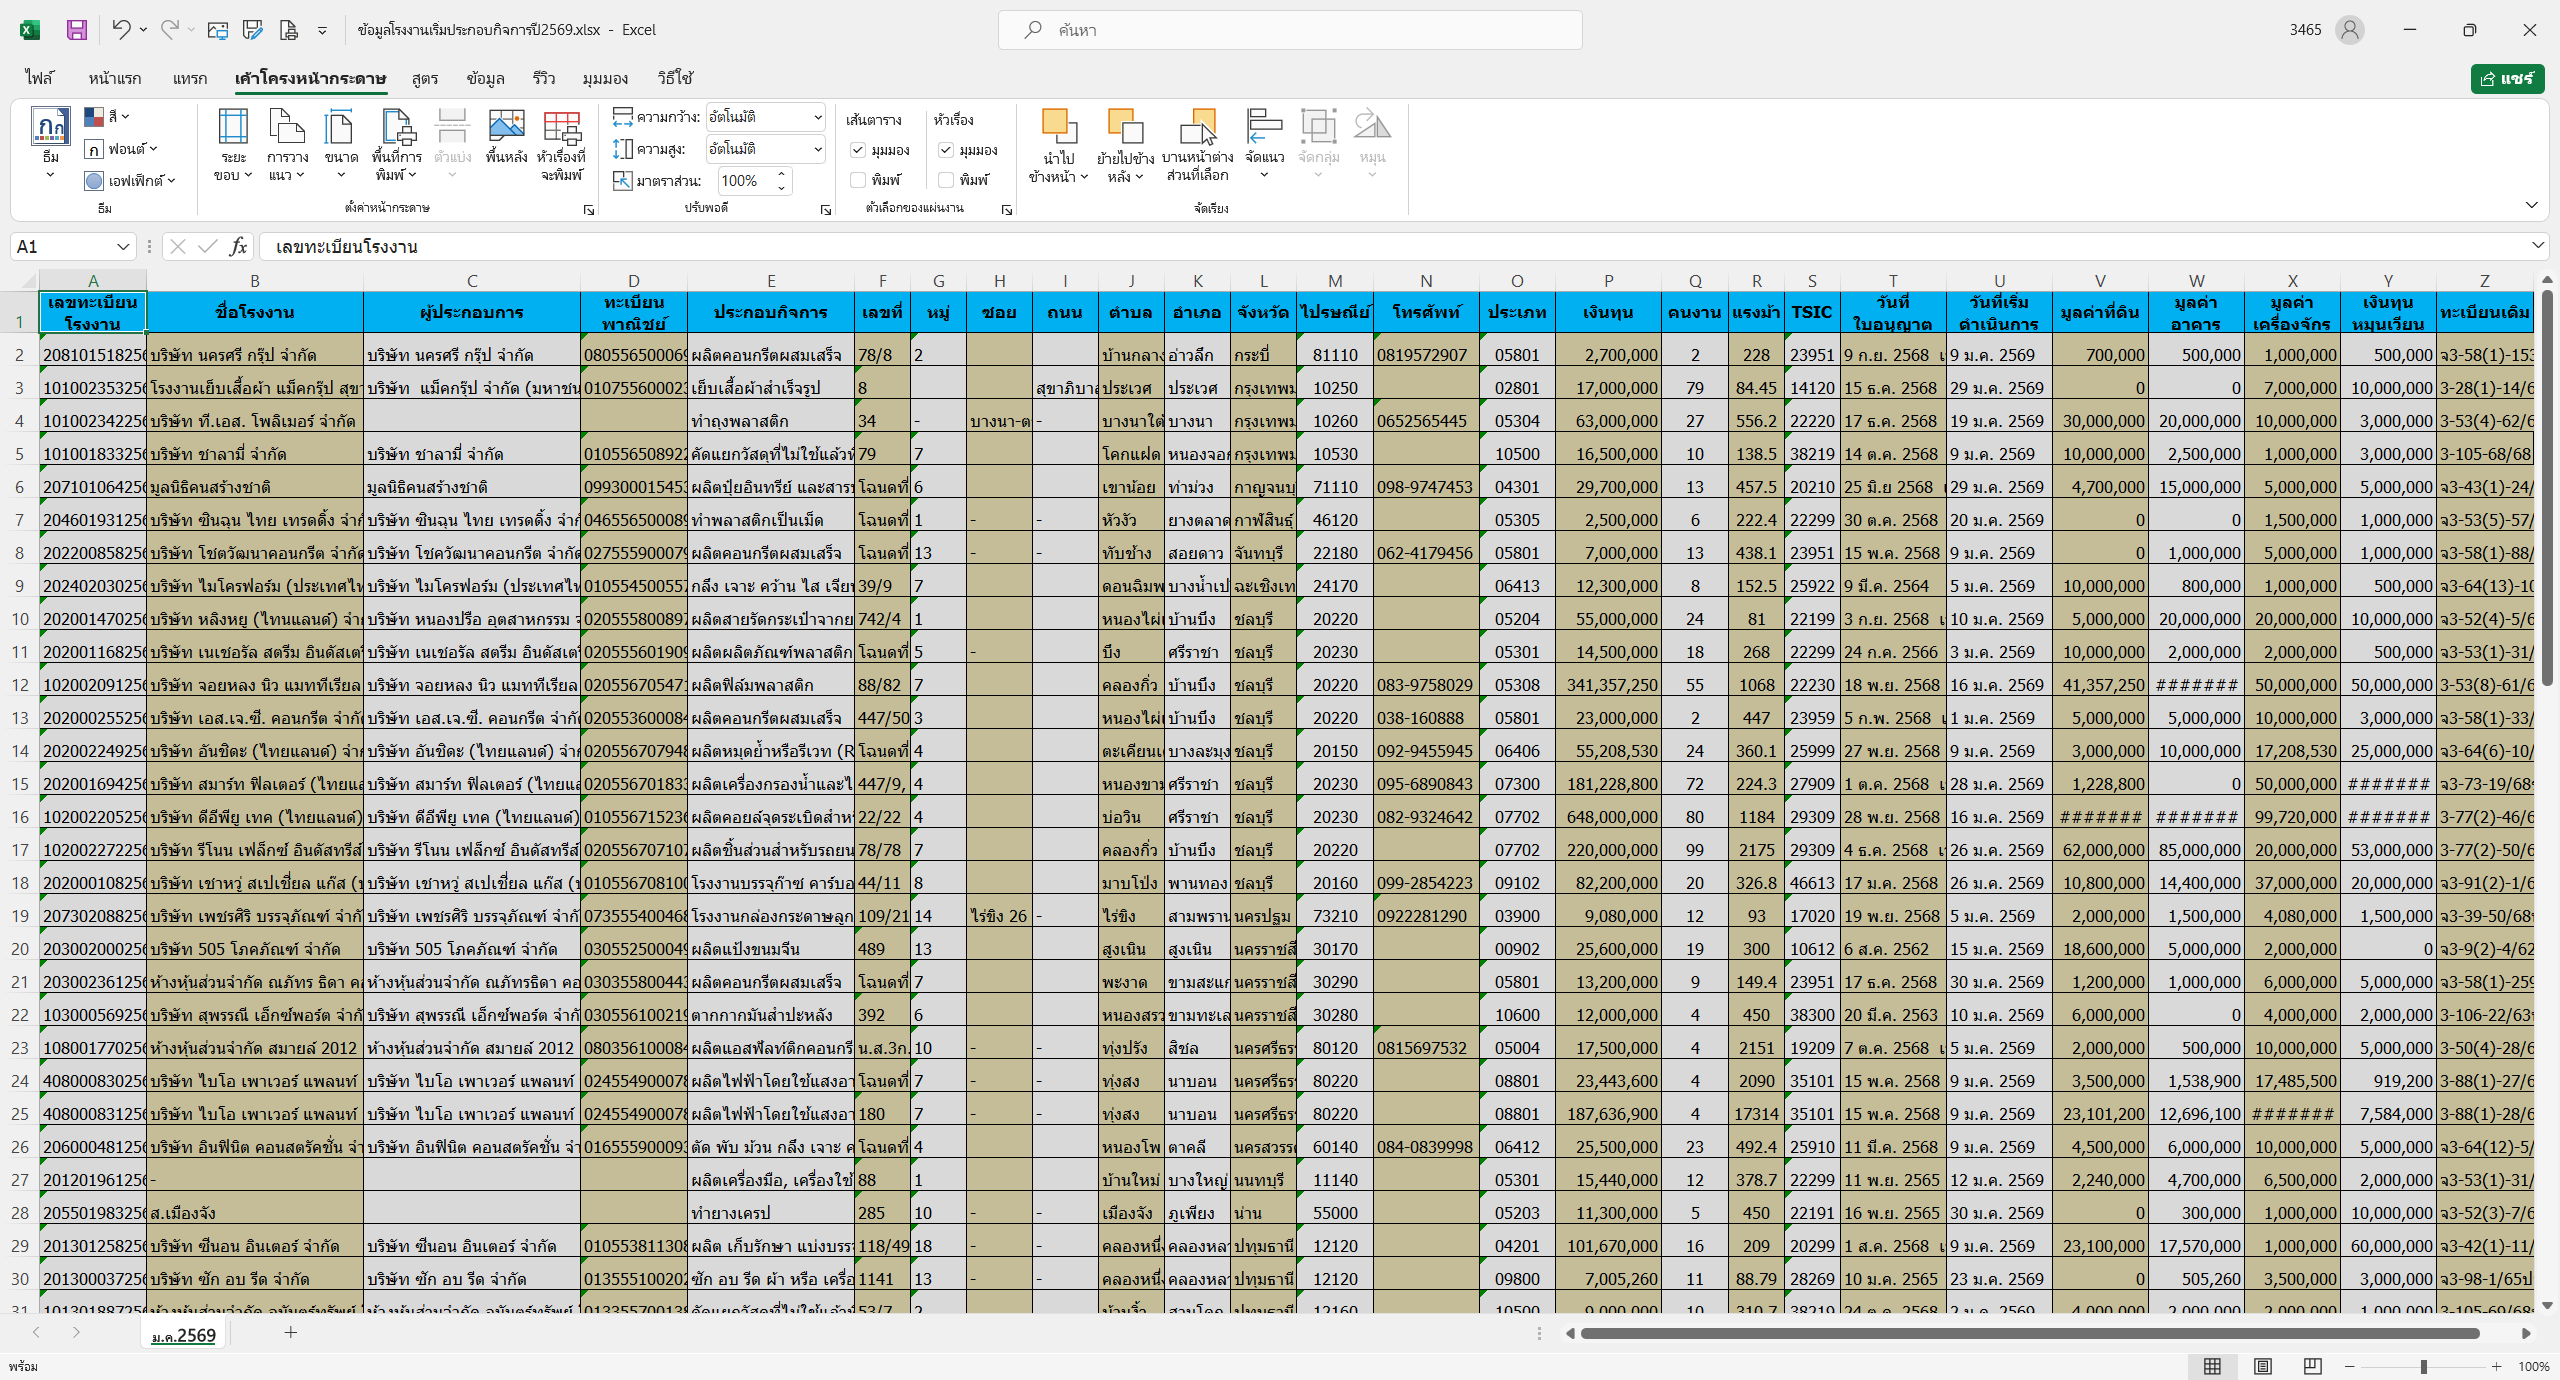Add a new sheet with plus button
The width and height of the screenshot is (2560, 1380).
[291, 1332]
